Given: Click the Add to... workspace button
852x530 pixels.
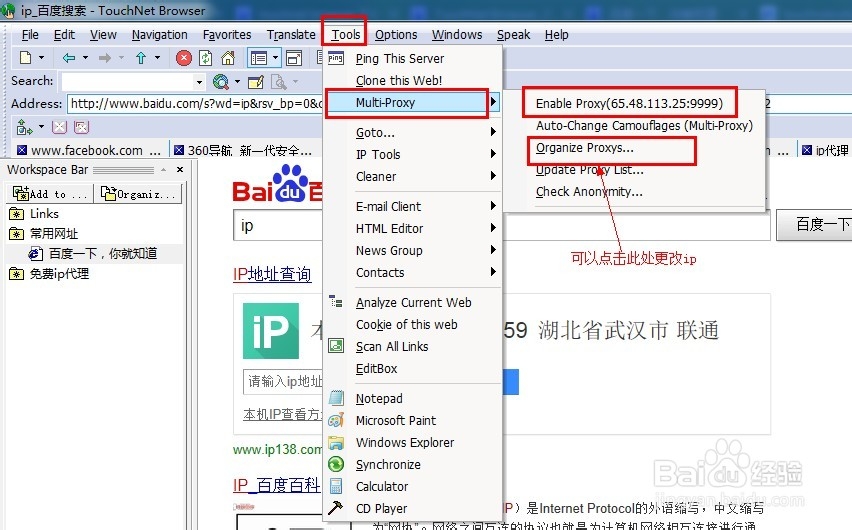Looking at the screenshot, I should pyautogui.click(x=50, y=194).
